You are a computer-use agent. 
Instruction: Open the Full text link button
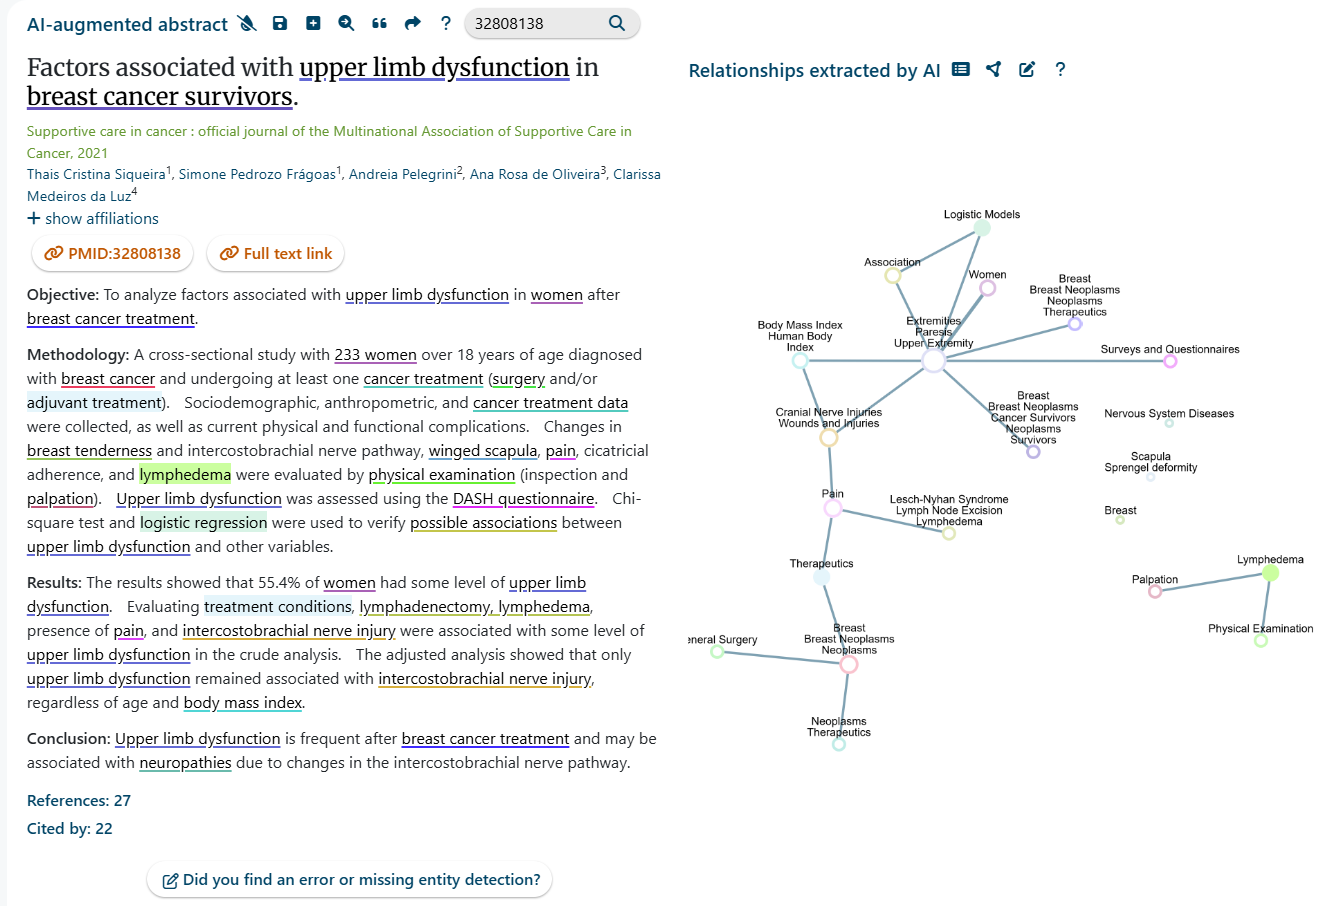pyautogui.click(x=276, y=253)
